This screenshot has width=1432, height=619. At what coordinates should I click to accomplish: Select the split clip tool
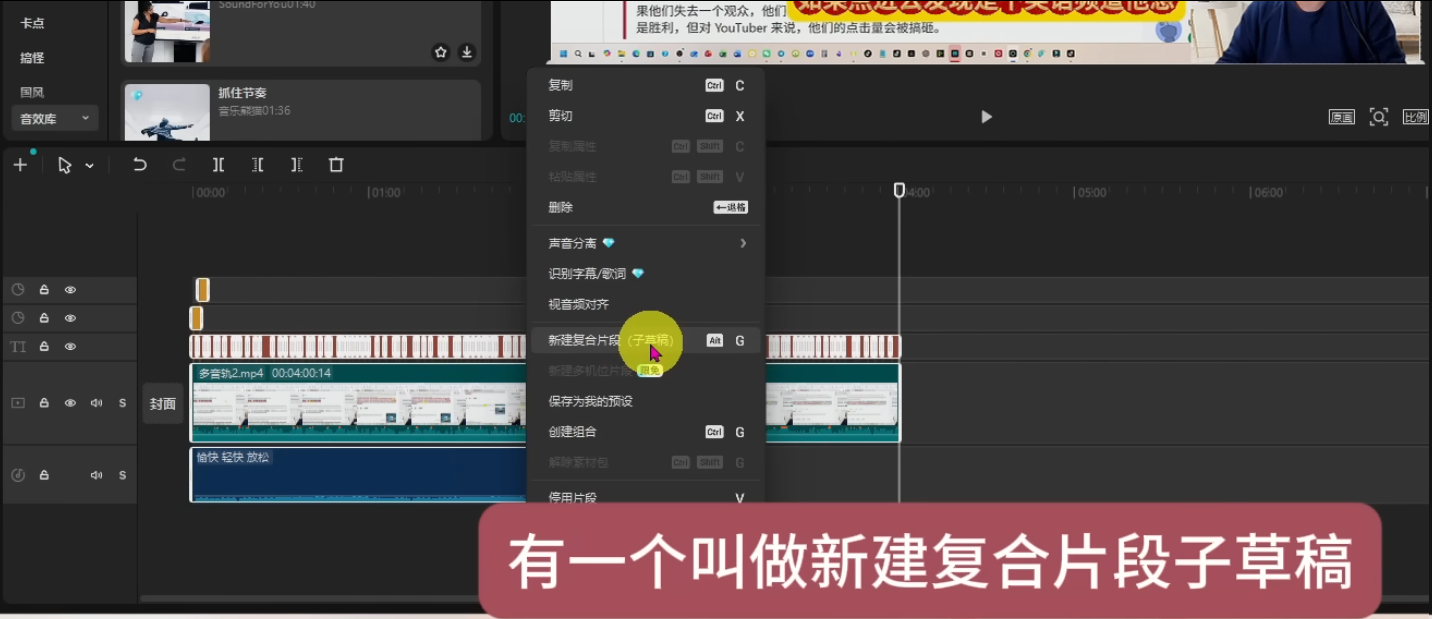(x=218, y=165)
